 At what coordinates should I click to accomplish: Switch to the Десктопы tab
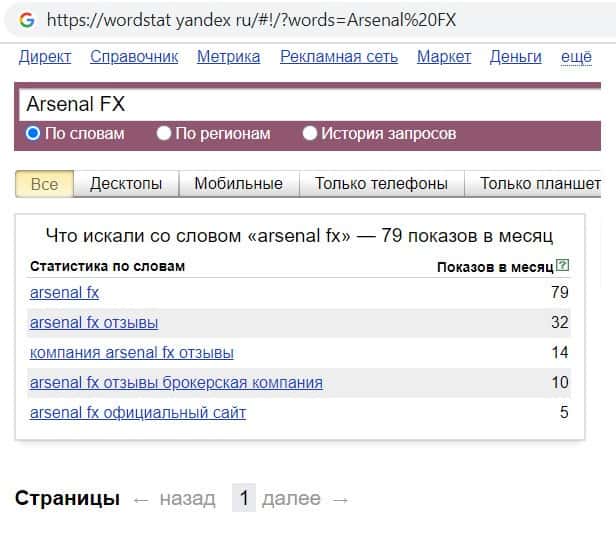tap(126, 183)
